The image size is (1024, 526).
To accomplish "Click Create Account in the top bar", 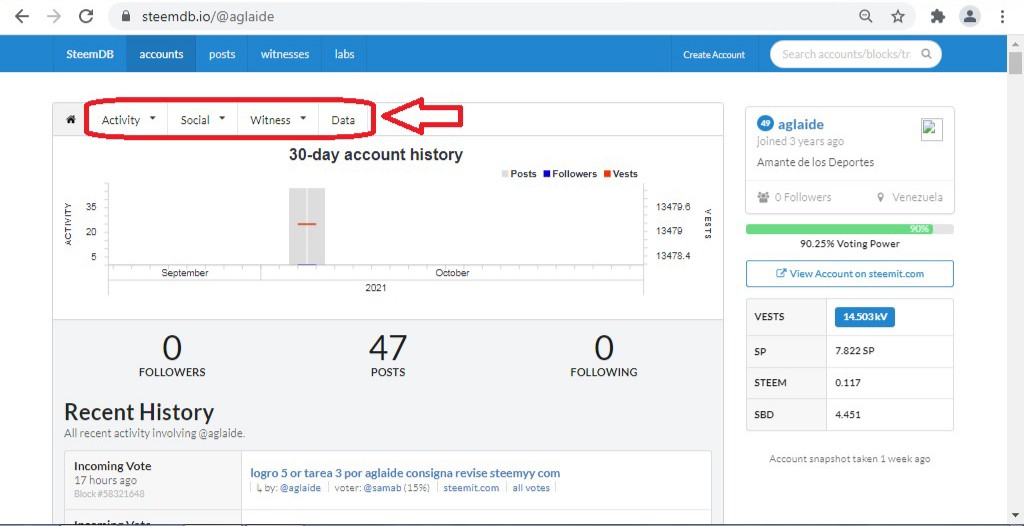I will point(714,55).
